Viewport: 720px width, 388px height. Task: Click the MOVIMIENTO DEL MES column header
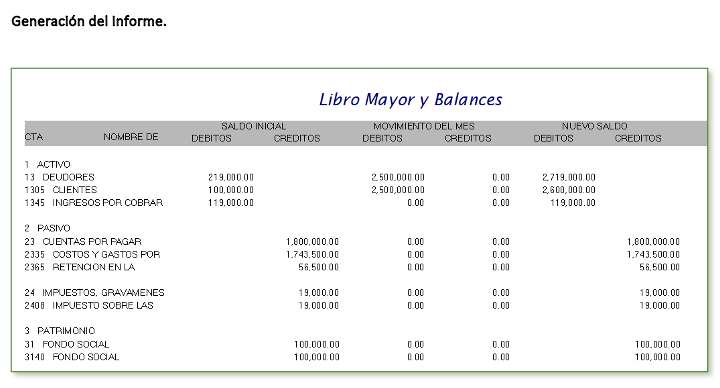423,126
